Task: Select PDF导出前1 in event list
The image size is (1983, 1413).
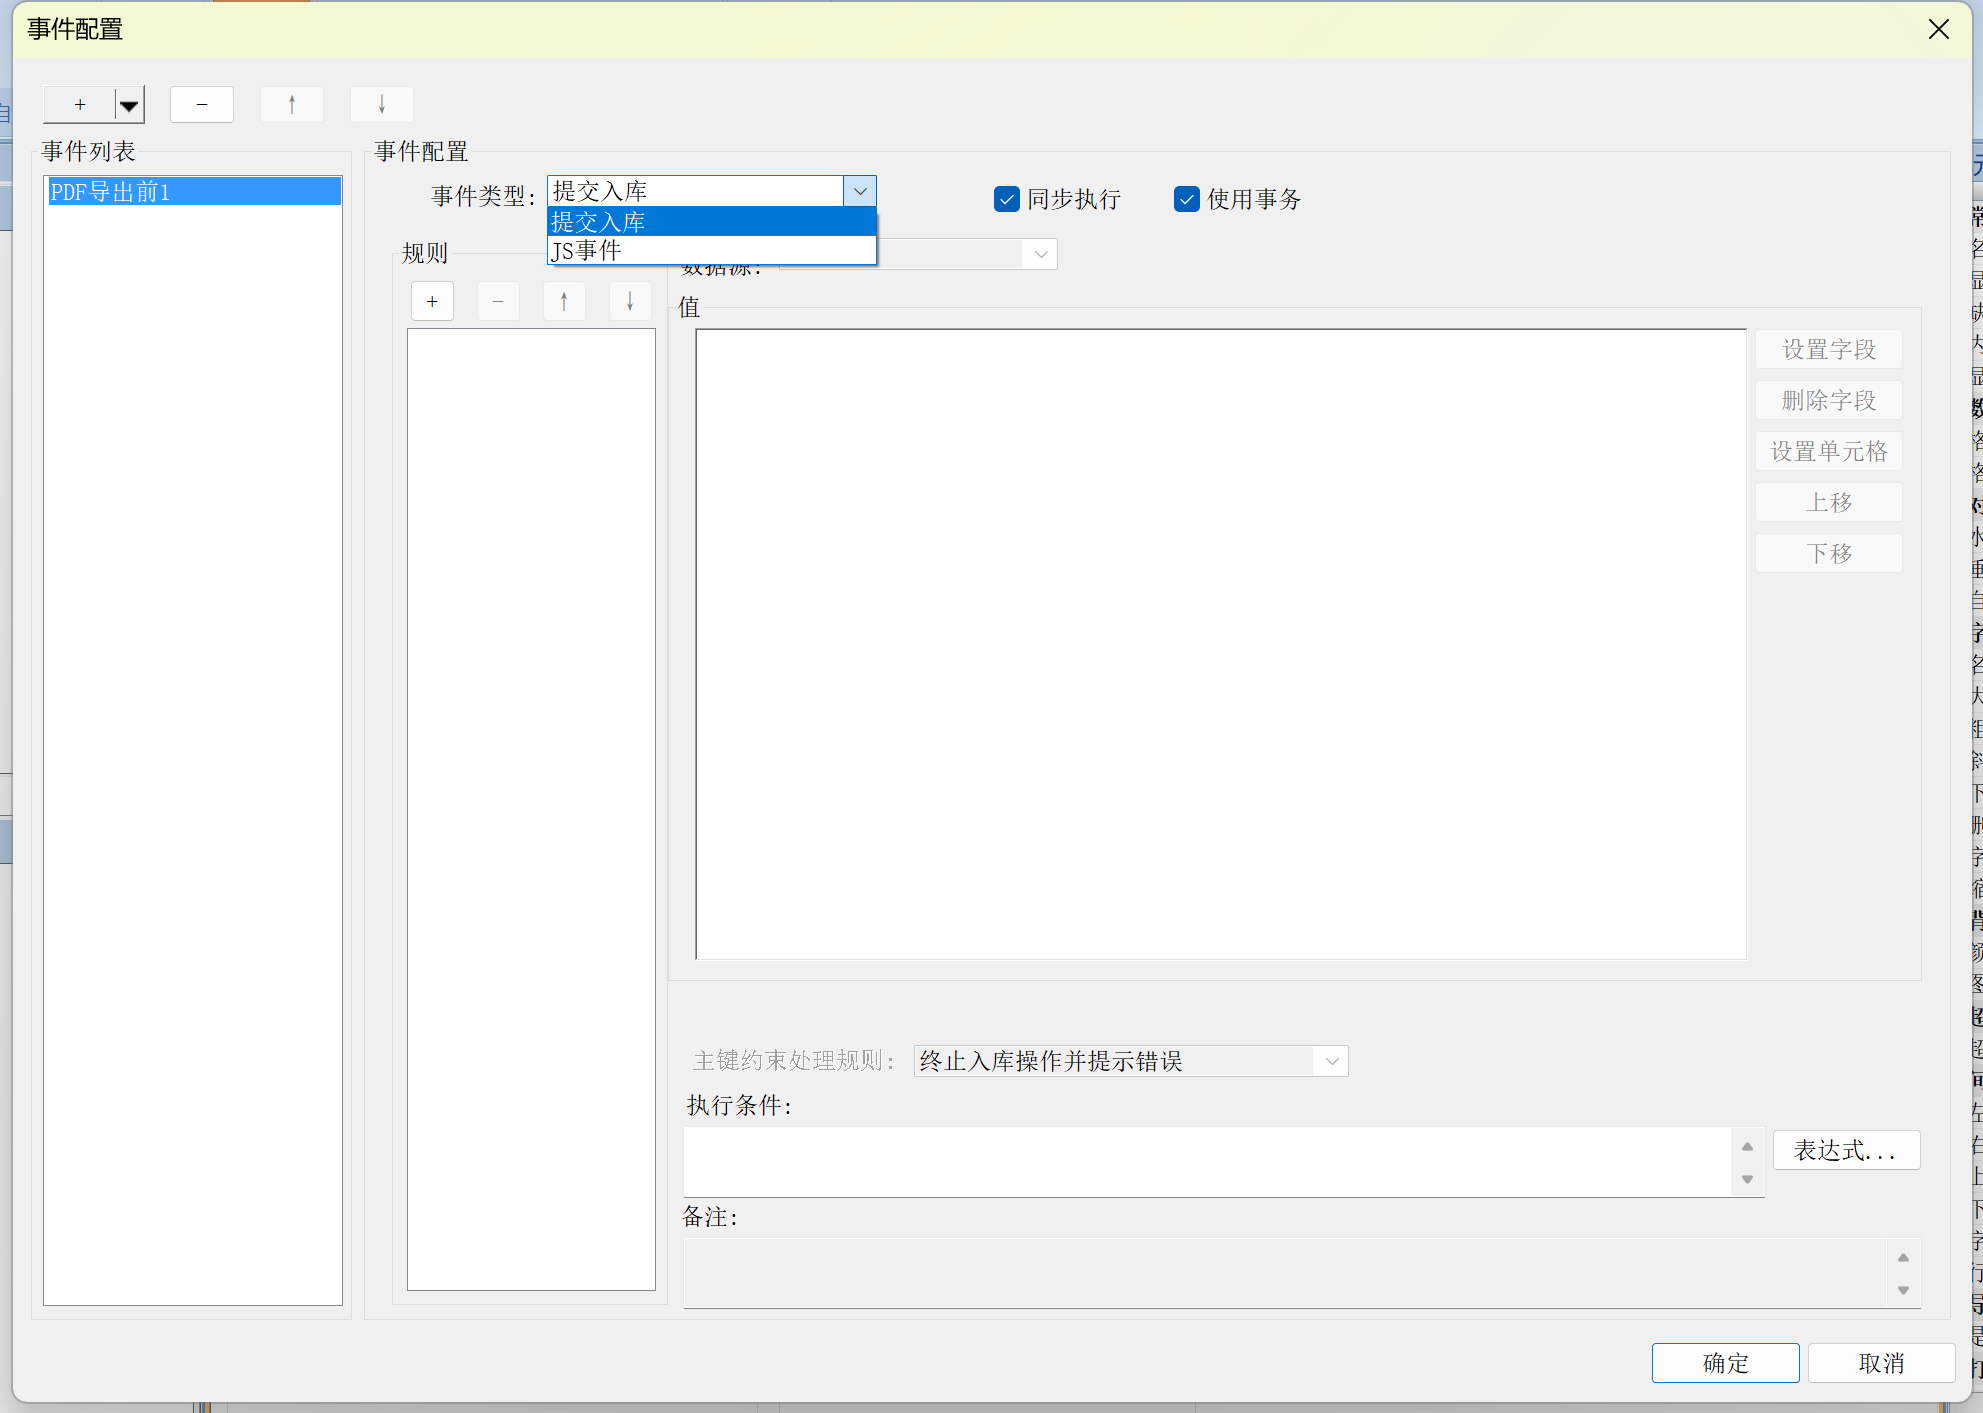Action: click(193, 192)
